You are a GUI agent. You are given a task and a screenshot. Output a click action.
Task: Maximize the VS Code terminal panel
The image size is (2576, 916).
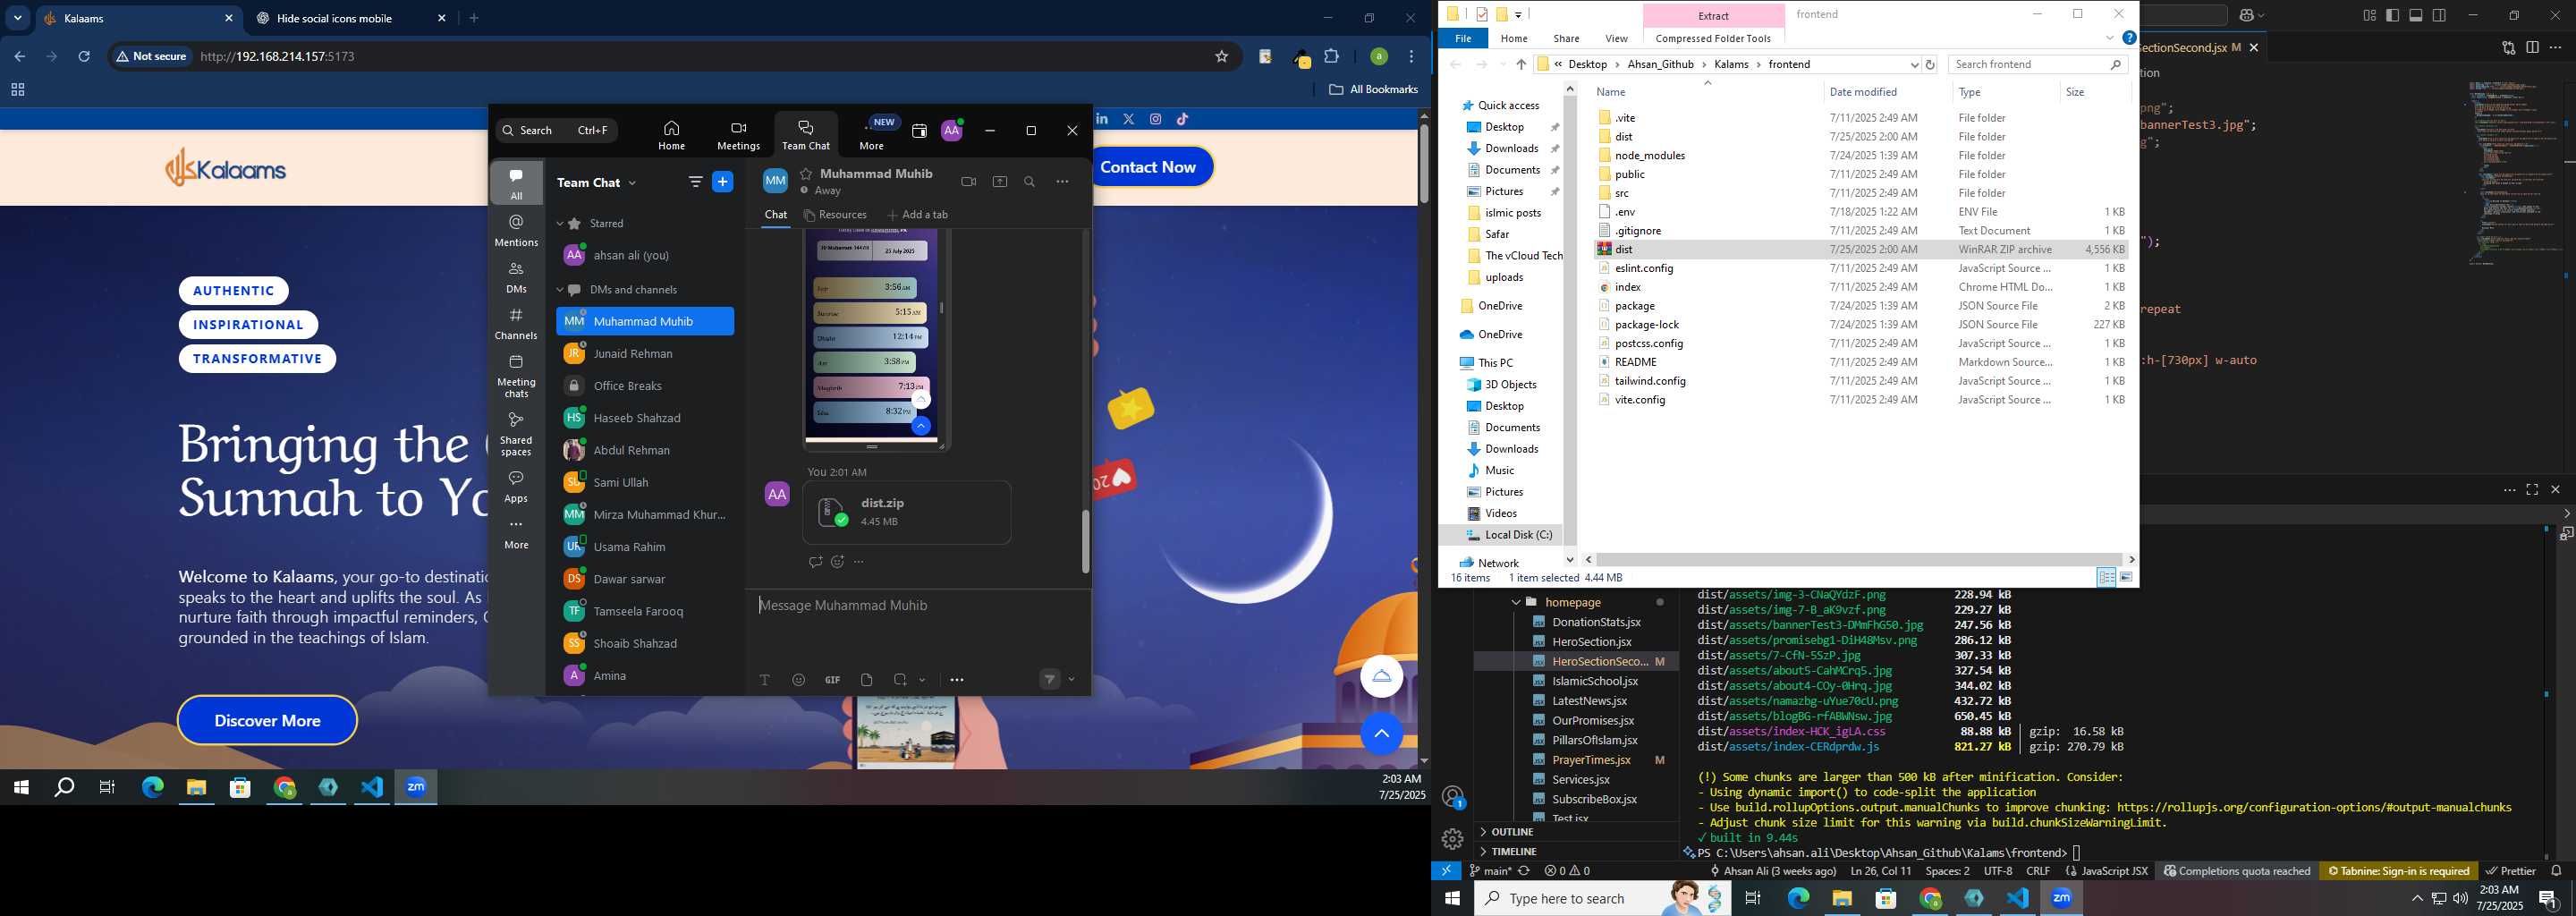(x=2532, y=490)
